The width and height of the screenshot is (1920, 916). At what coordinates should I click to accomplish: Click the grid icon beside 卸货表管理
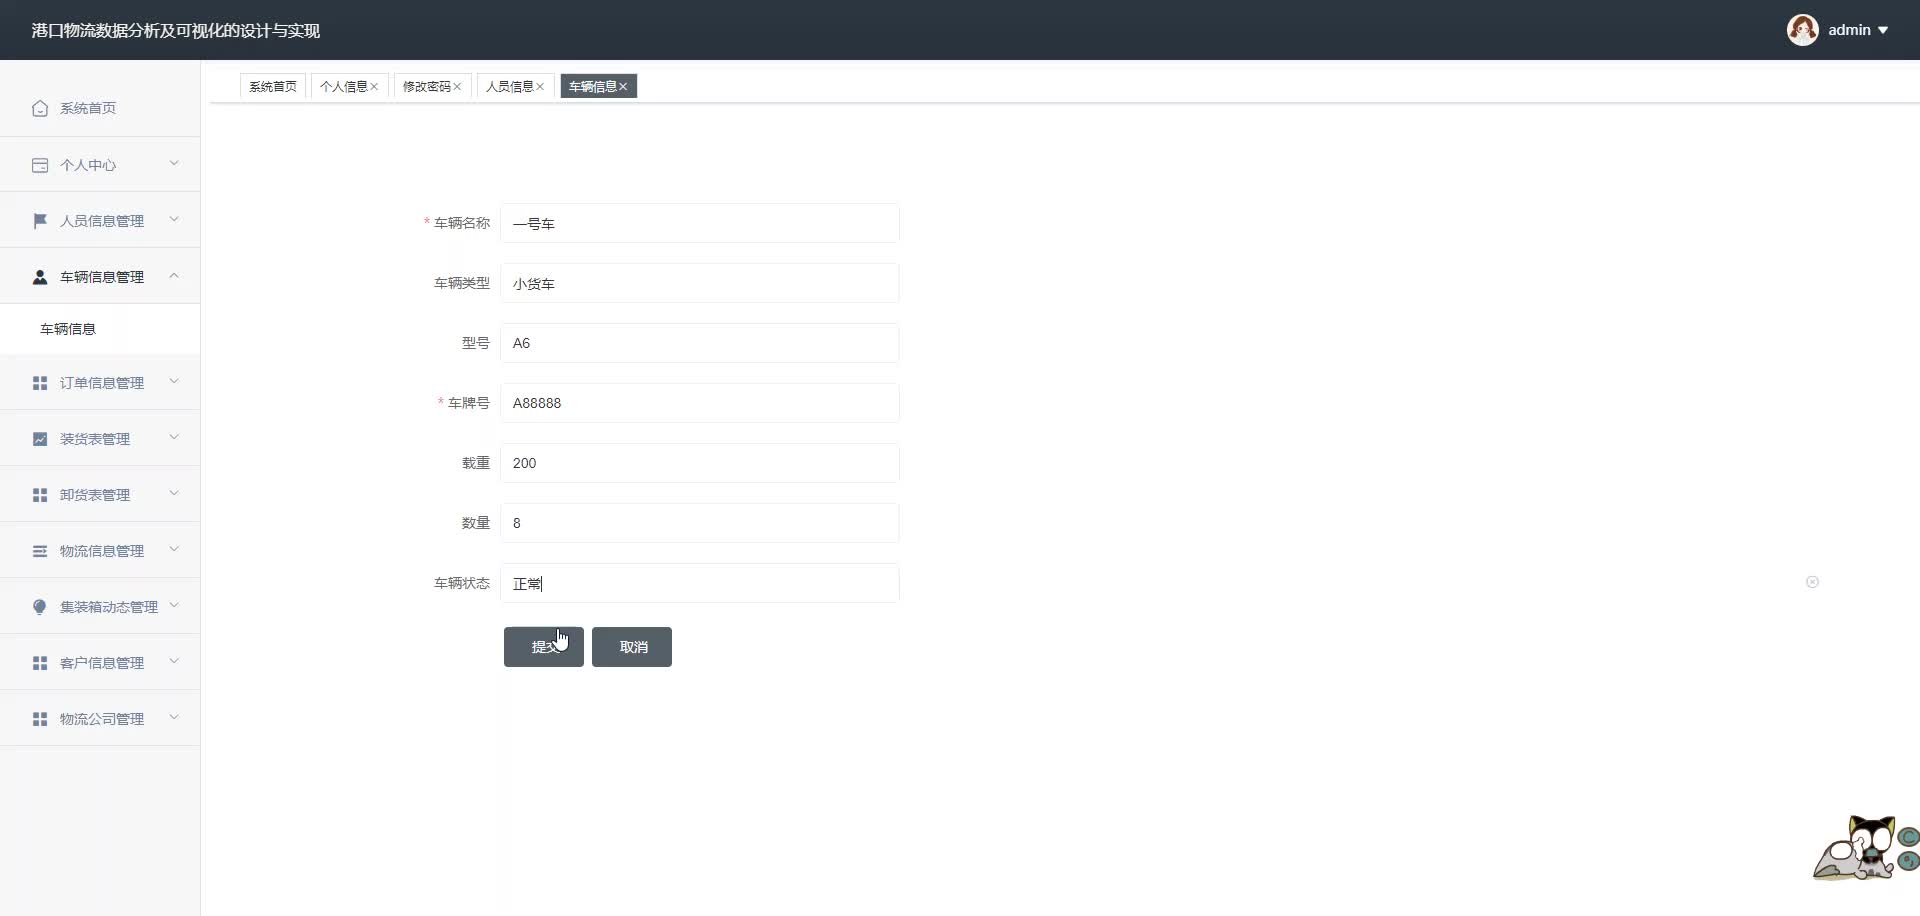click(x=40, y=495)
